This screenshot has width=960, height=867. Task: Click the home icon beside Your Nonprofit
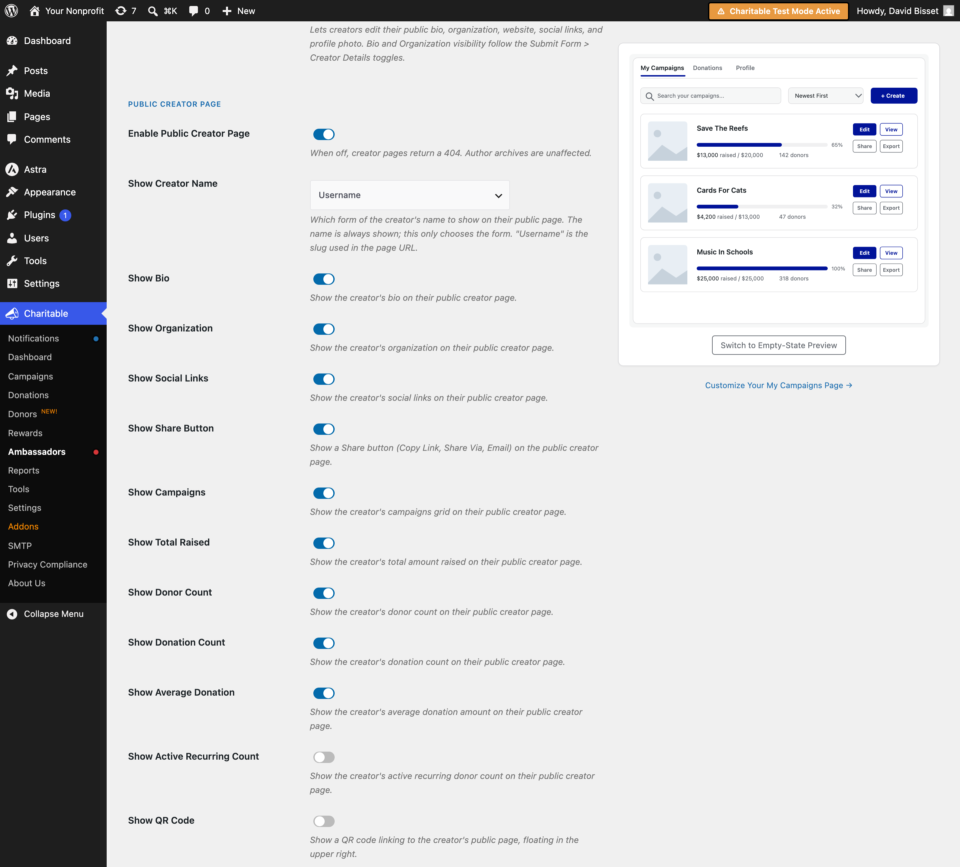coord(34,10)
